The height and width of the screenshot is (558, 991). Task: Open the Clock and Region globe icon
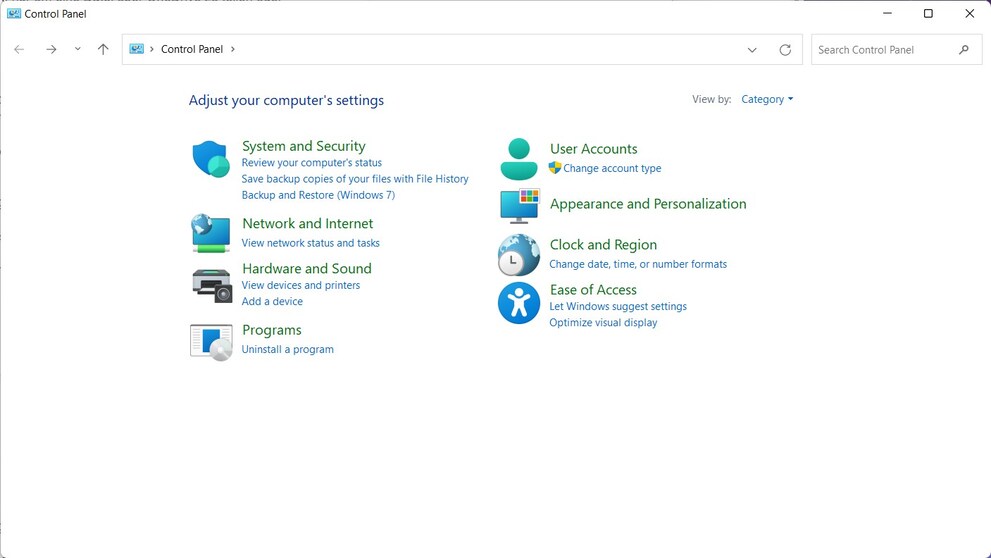click(x=519, y=255)
